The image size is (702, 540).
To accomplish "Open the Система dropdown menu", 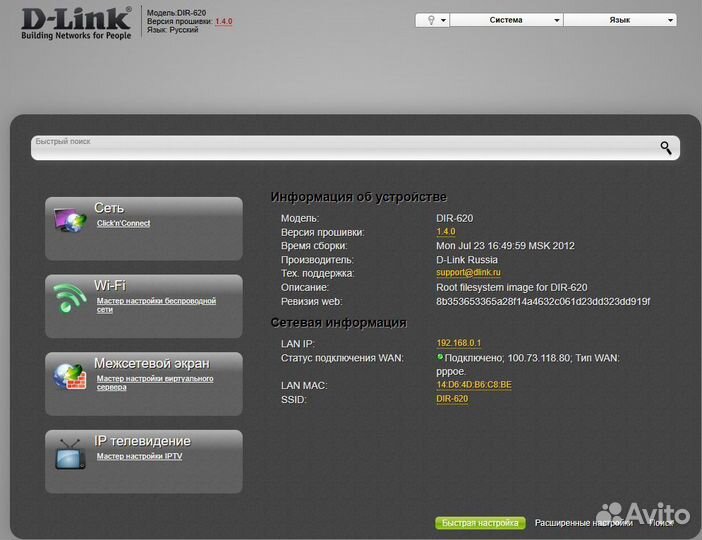I will click(506, 20).
